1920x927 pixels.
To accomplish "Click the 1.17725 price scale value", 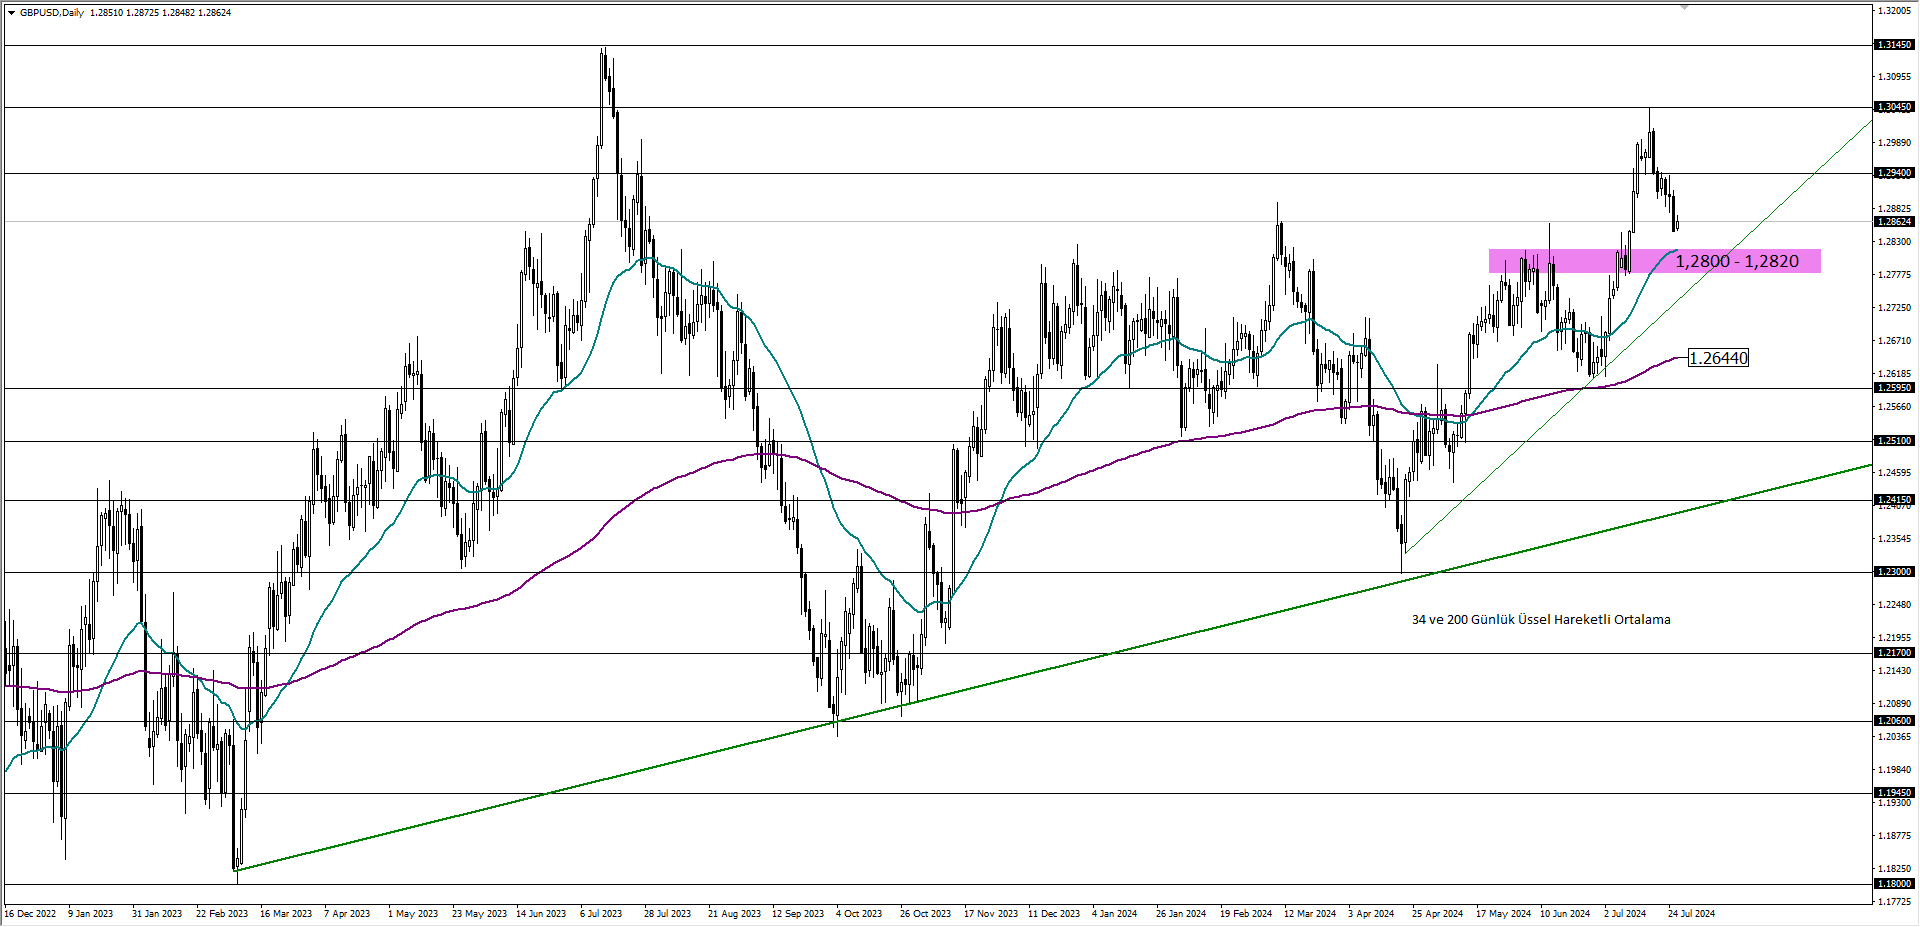I will point(1896,902).
